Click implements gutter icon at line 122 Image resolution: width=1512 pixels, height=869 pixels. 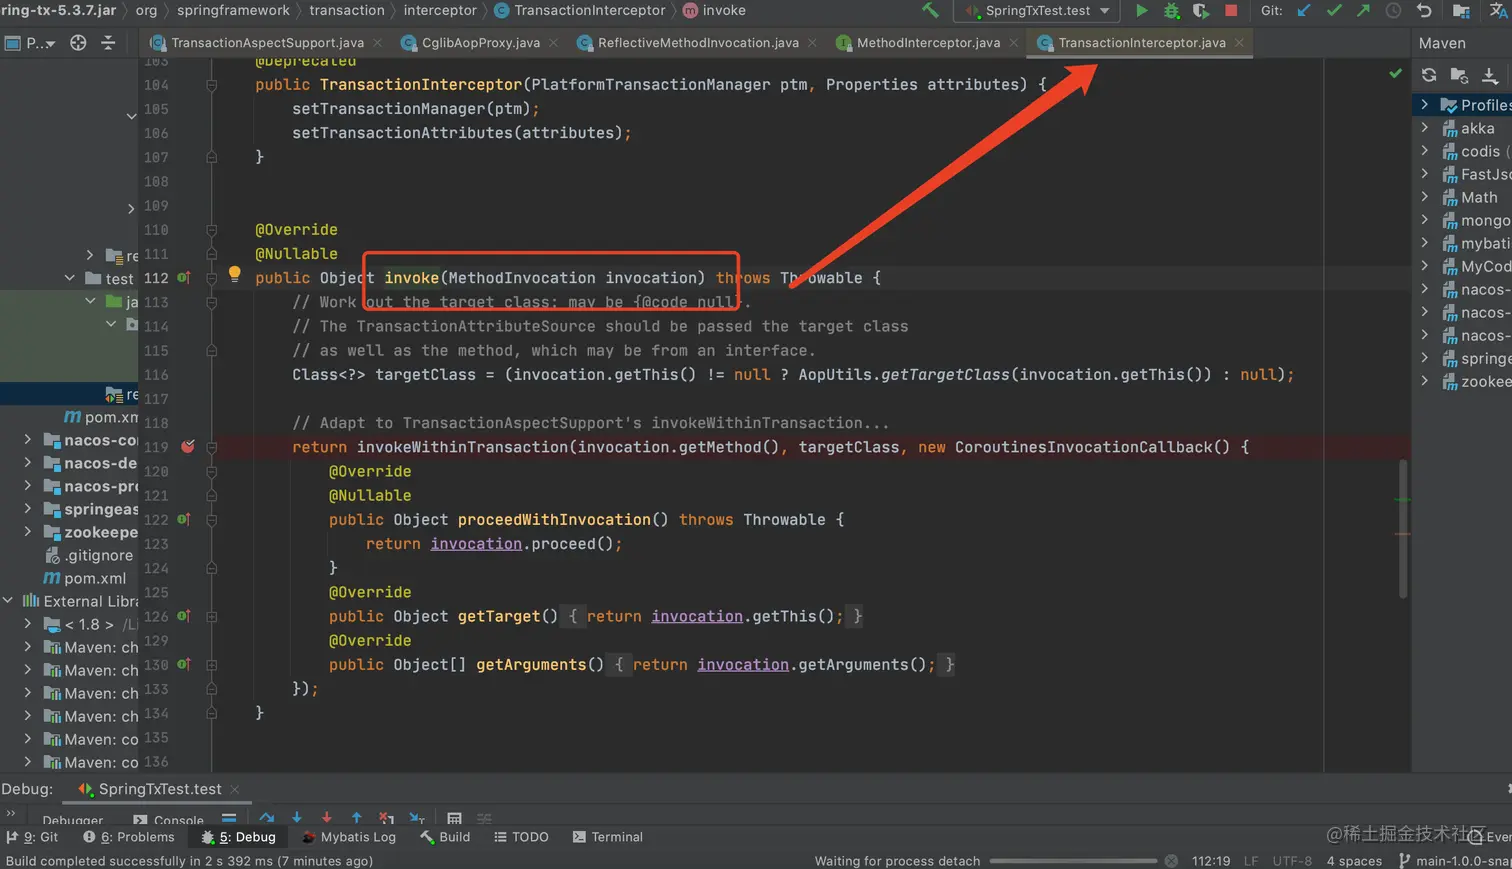(x=184, y=519)
